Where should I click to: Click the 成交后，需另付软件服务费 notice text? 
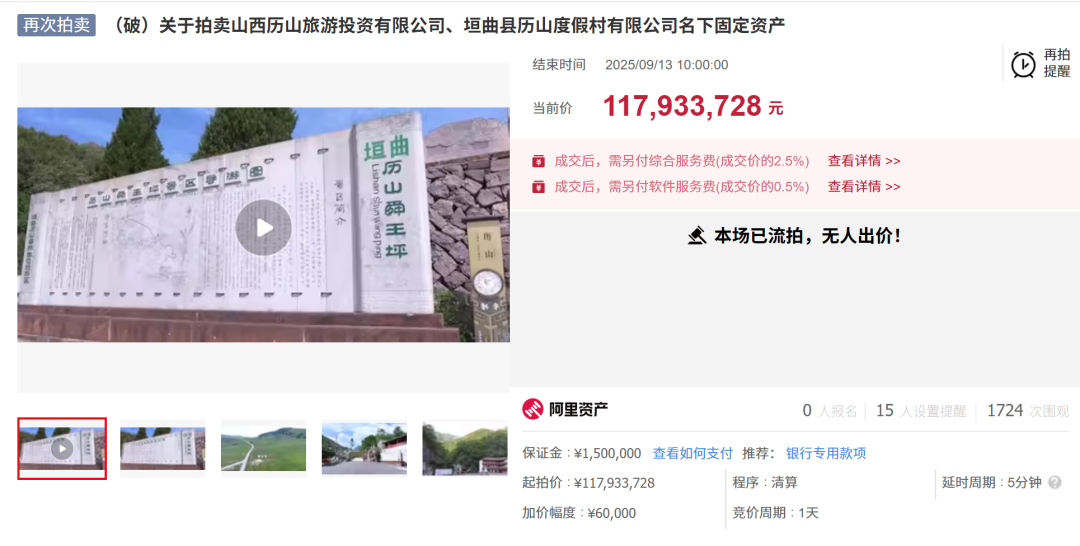click(x=682, y=187)
